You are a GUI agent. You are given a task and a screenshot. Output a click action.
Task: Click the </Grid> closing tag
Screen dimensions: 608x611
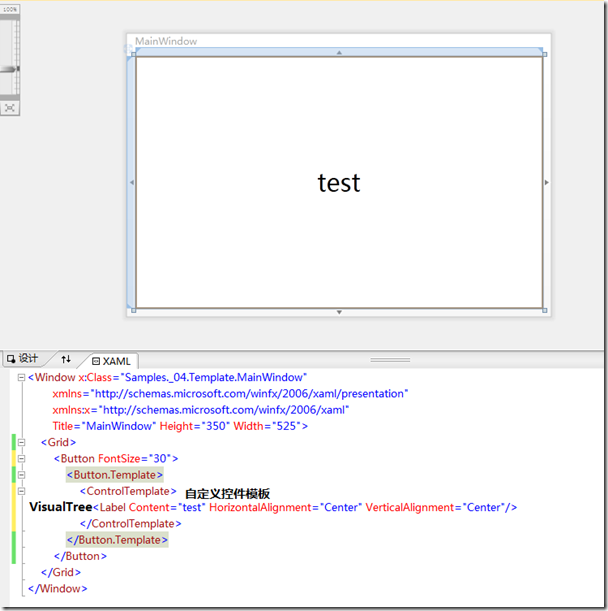click(61, 572)
